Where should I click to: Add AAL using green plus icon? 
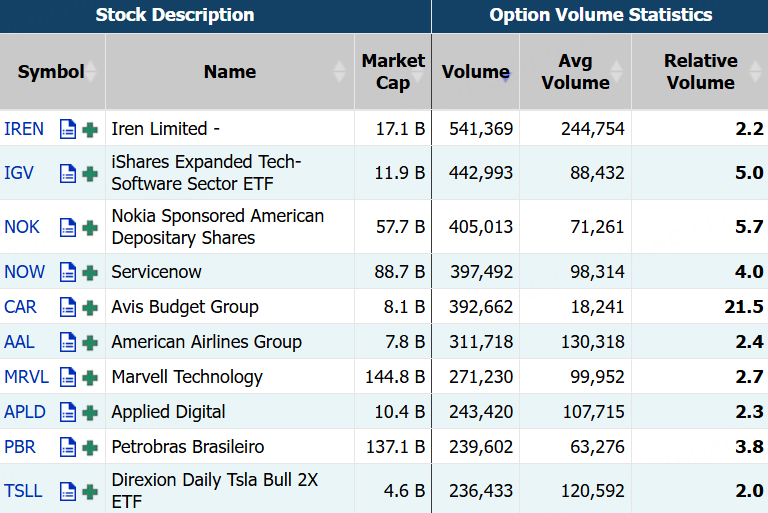pos(90,342)
